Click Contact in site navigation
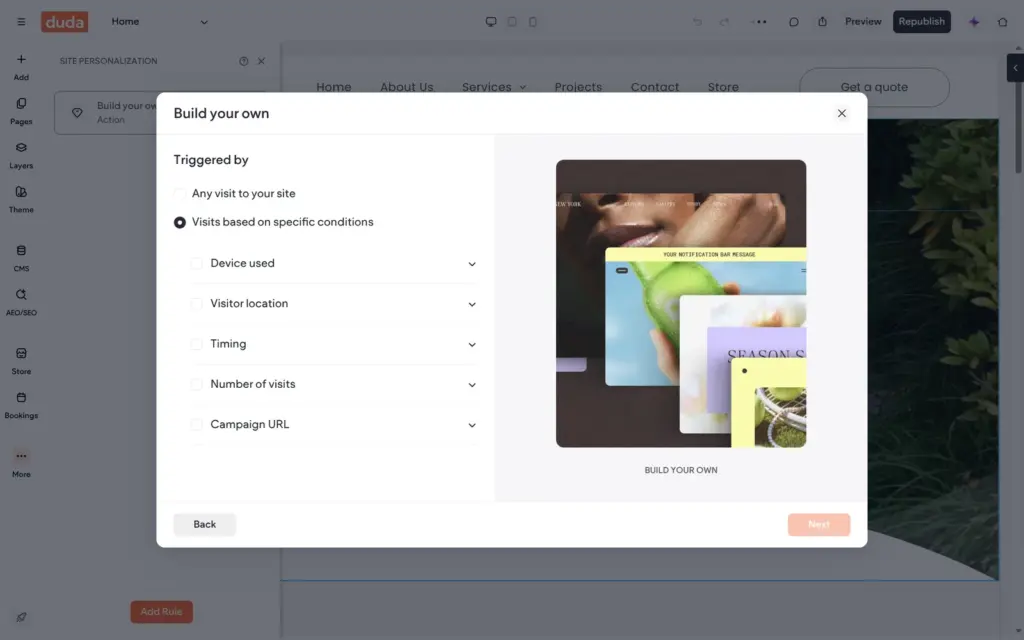Image resolution: width=1024 pixels, height=640 pixels. [x=654, y=87]
